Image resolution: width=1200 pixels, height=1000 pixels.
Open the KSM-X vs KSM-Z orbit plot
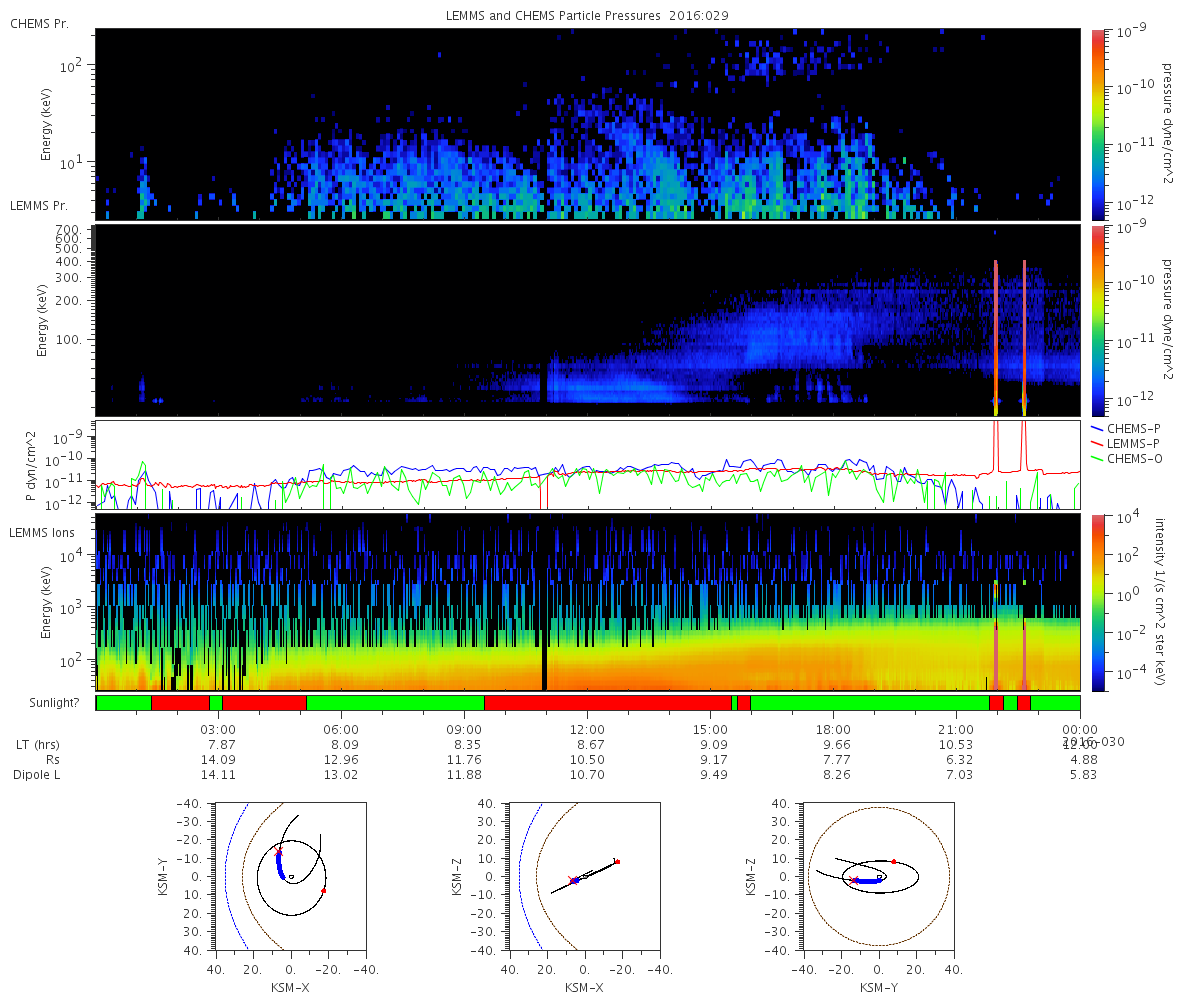584,877
